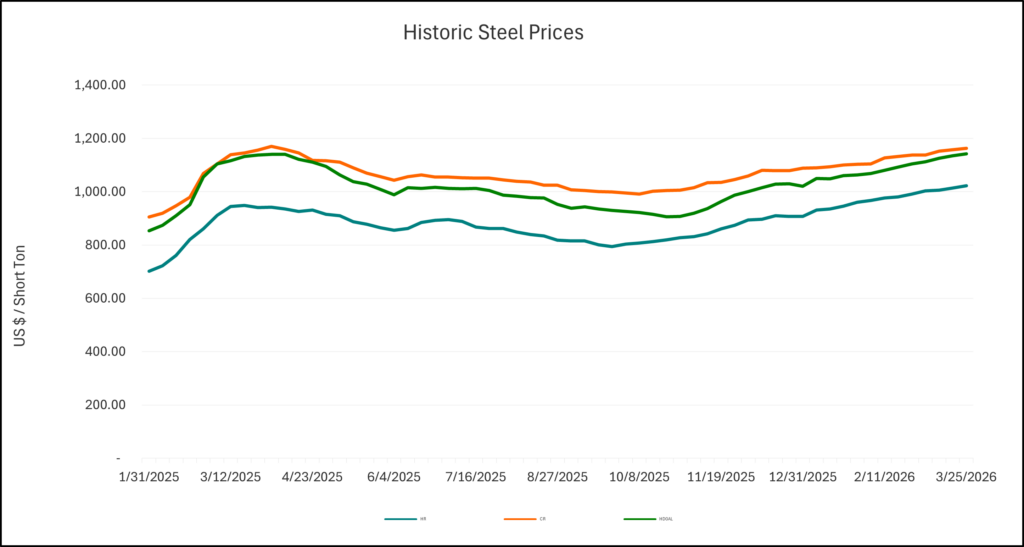Select the 3/12/2025 x-axis date label
Viewport: 1024px width, 547px height.
point(231,478)
